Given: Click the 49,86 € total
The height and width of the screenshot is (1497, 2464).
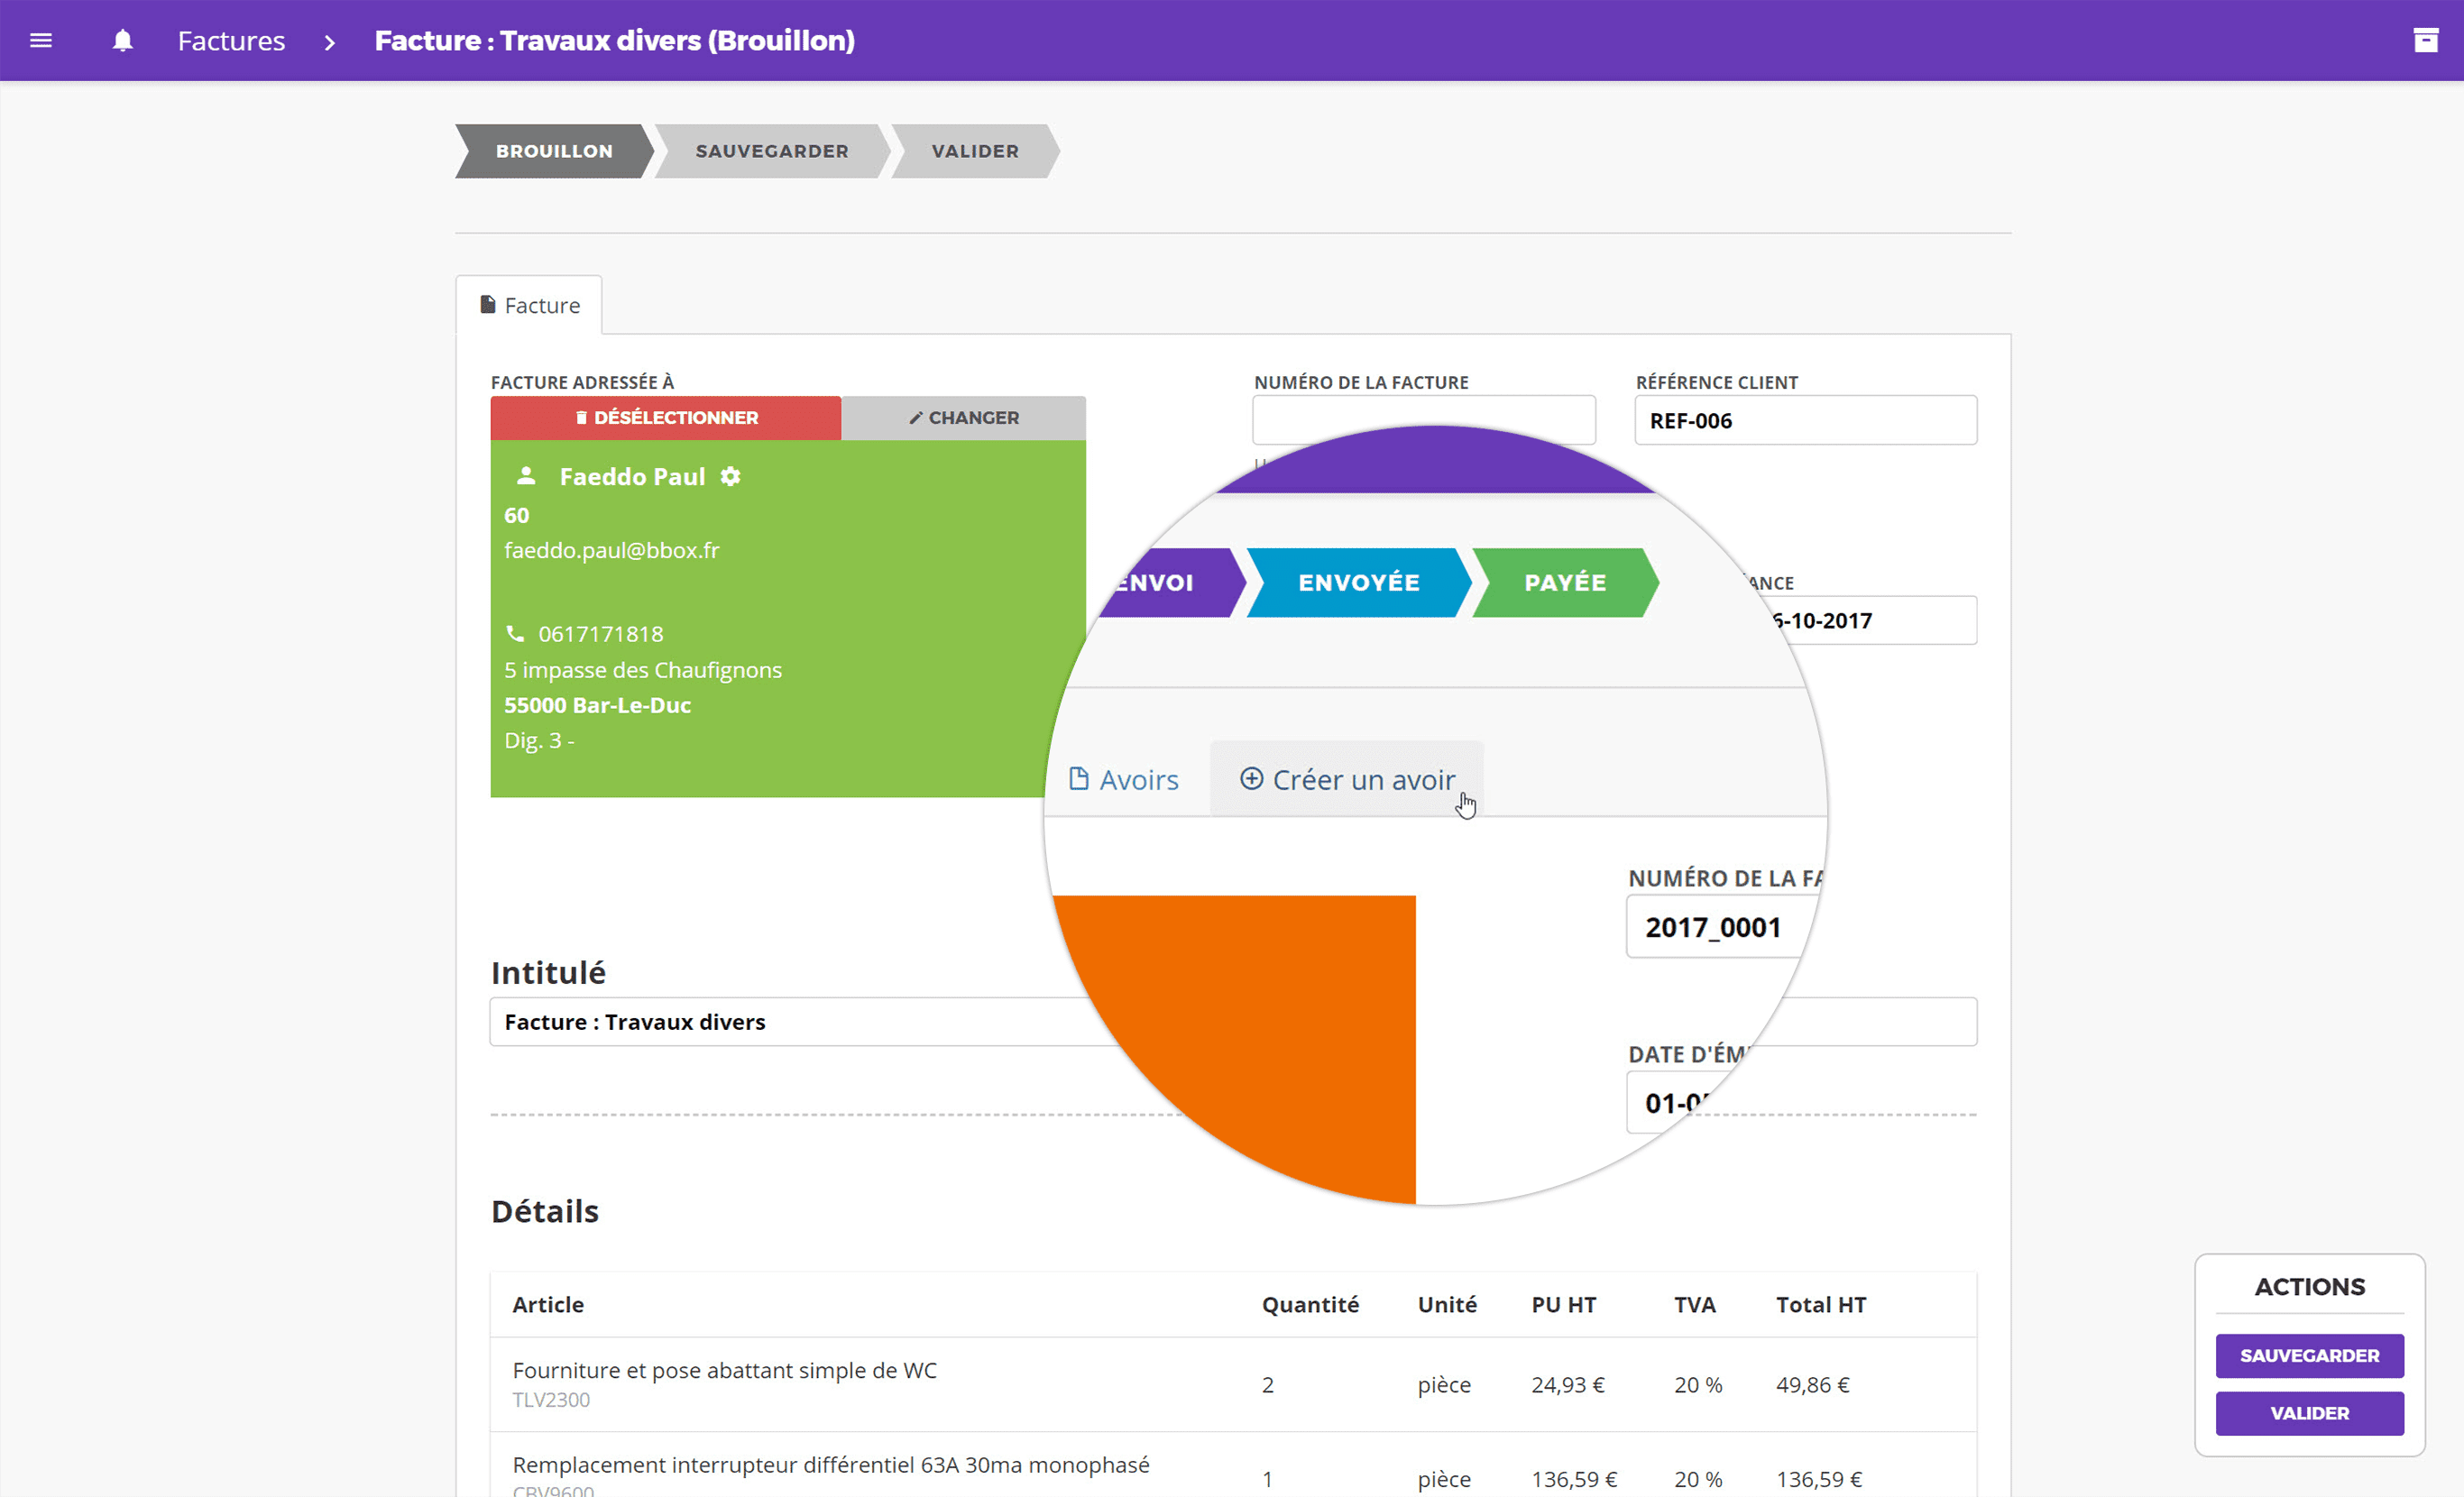Looking at the screenshot, I should (1812, 1384).
